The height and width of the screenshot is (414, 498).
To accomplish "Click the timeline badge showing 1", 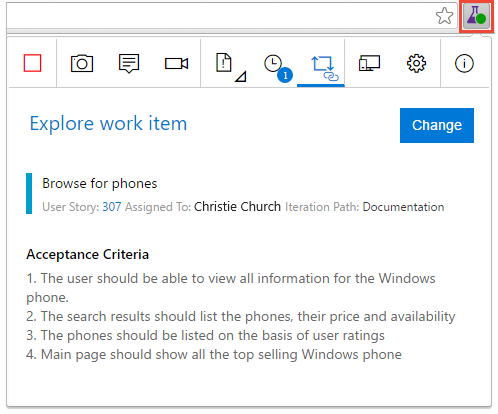I will [285, 75].
